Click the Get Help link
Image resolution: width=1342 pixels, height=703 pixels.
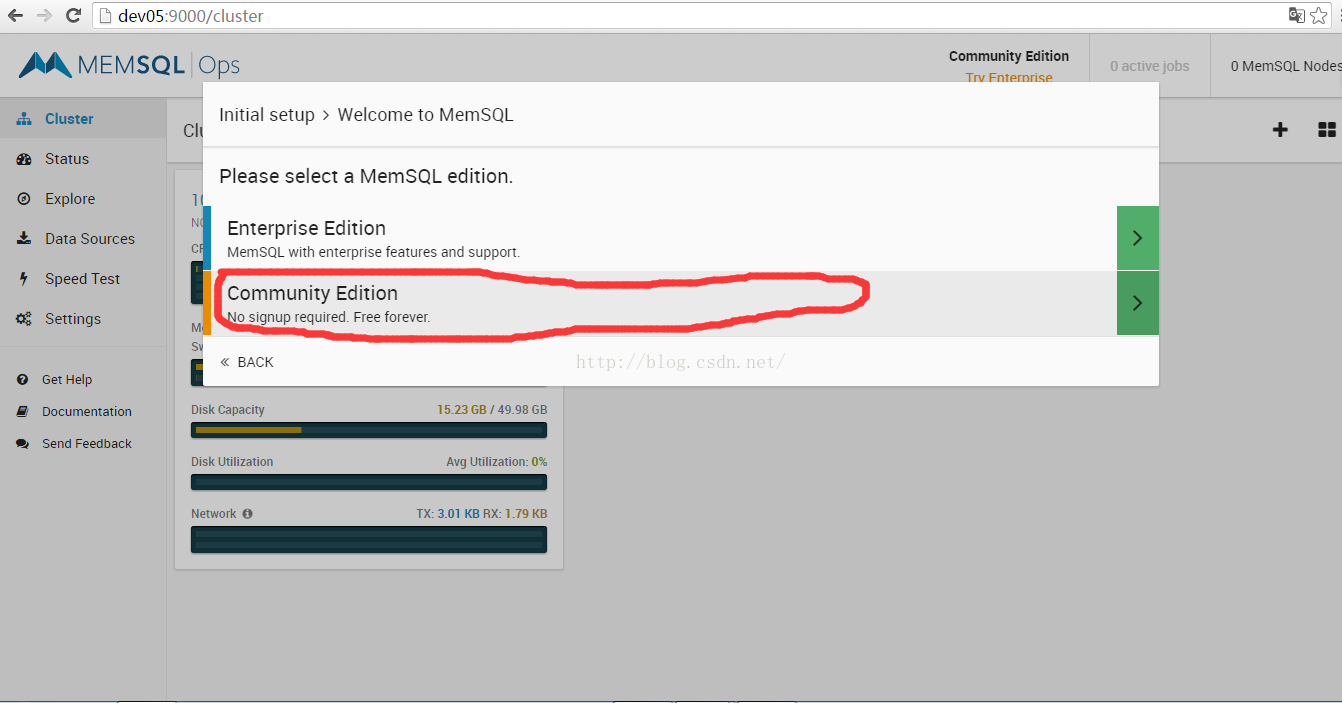[x=66, y=380]
